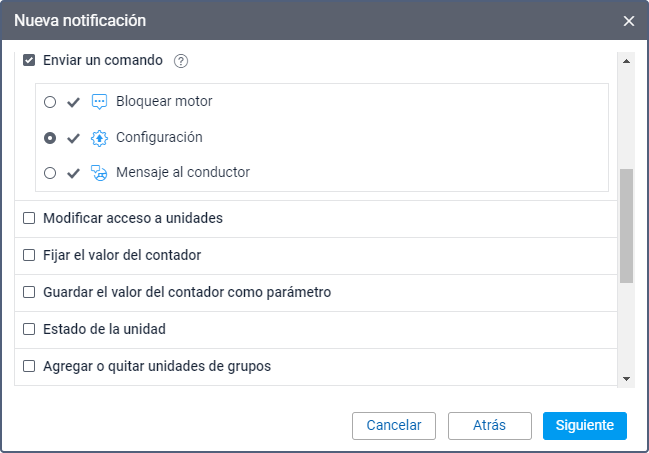Viewport: 649px width, 453px height.
Task: Tick Guardar el valor del contador como parámetro
Action: pos(29,292)
